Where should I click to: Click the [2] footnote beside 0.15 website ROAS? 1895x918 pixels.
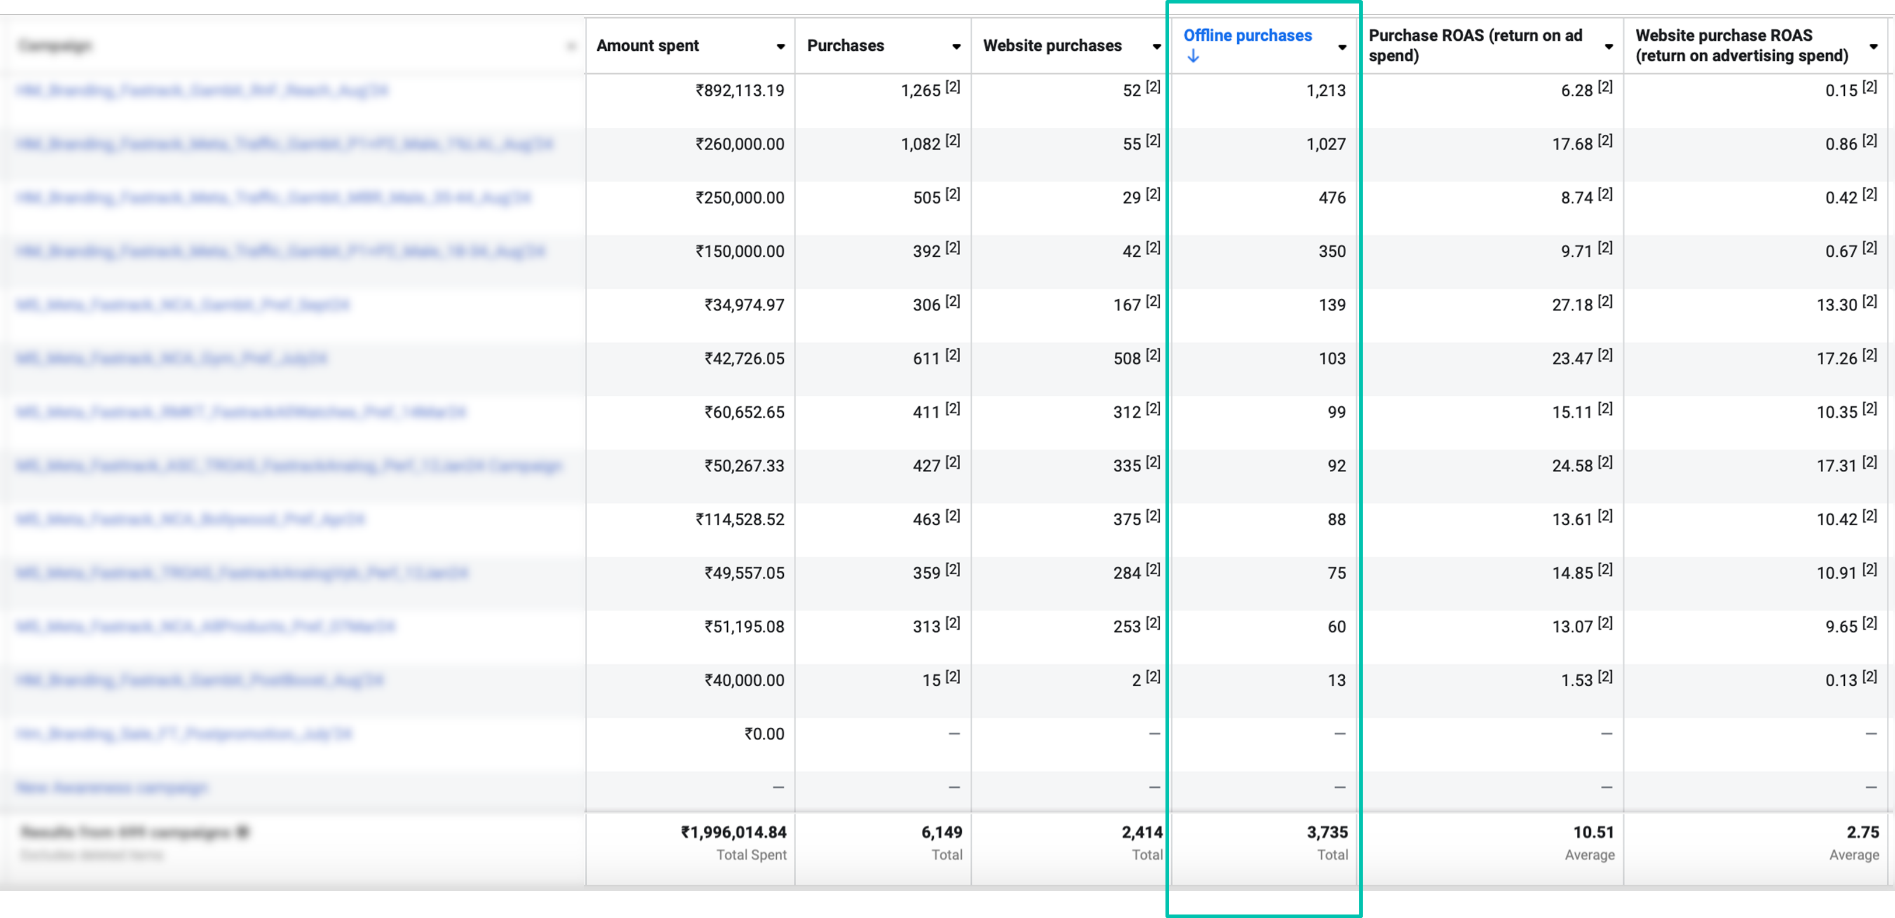tap(1870, 87)
